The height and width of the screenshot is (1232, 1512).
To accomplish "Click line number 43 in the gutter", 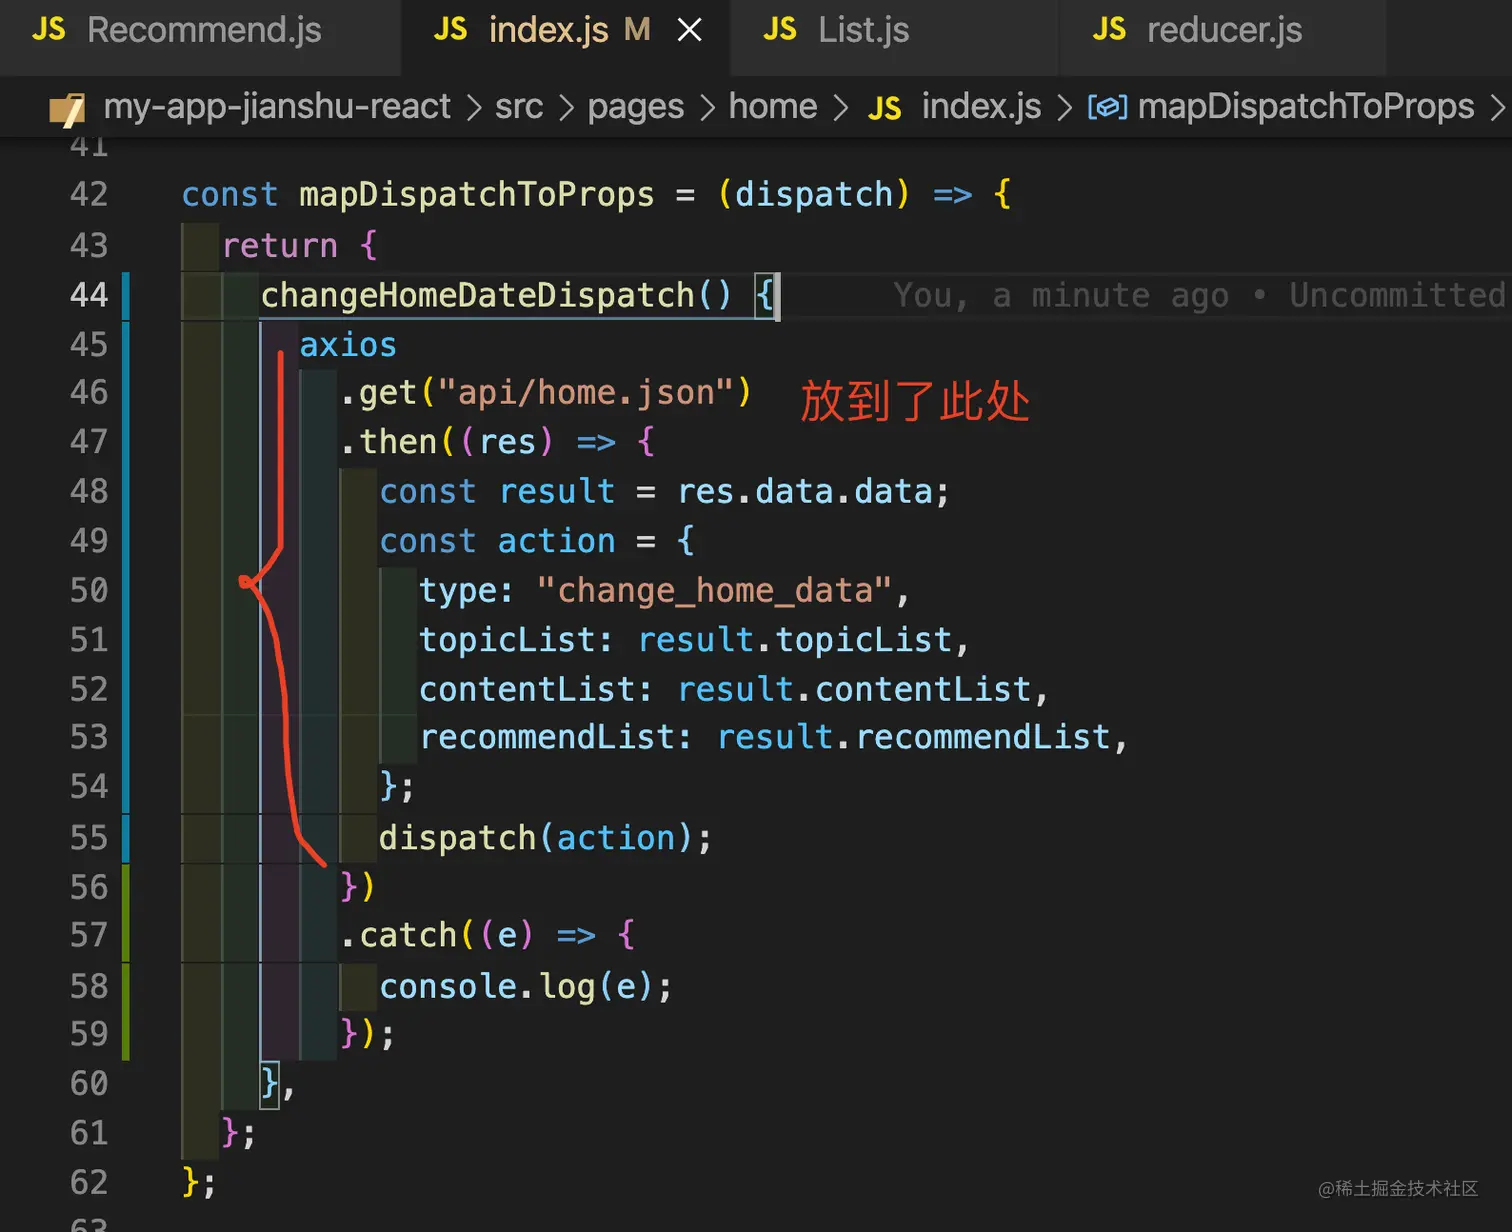I will coord(89,245).
